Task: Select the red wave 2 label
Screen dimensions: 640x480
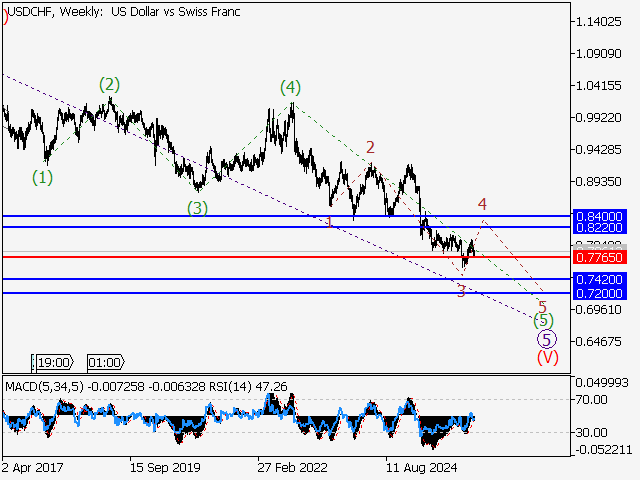Action: [370, 148]
